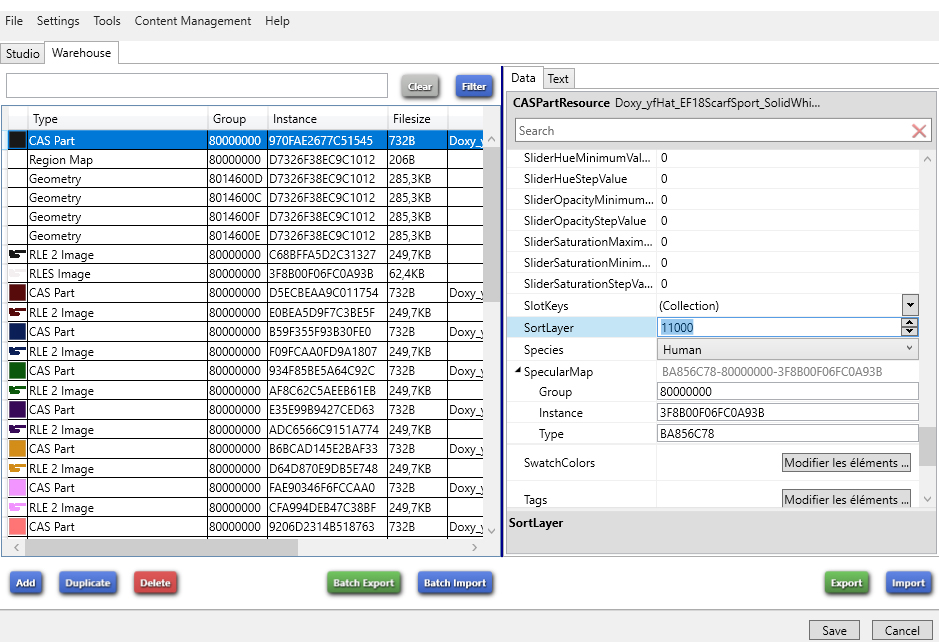Open the Tools menu

click(x=107, y=21)
